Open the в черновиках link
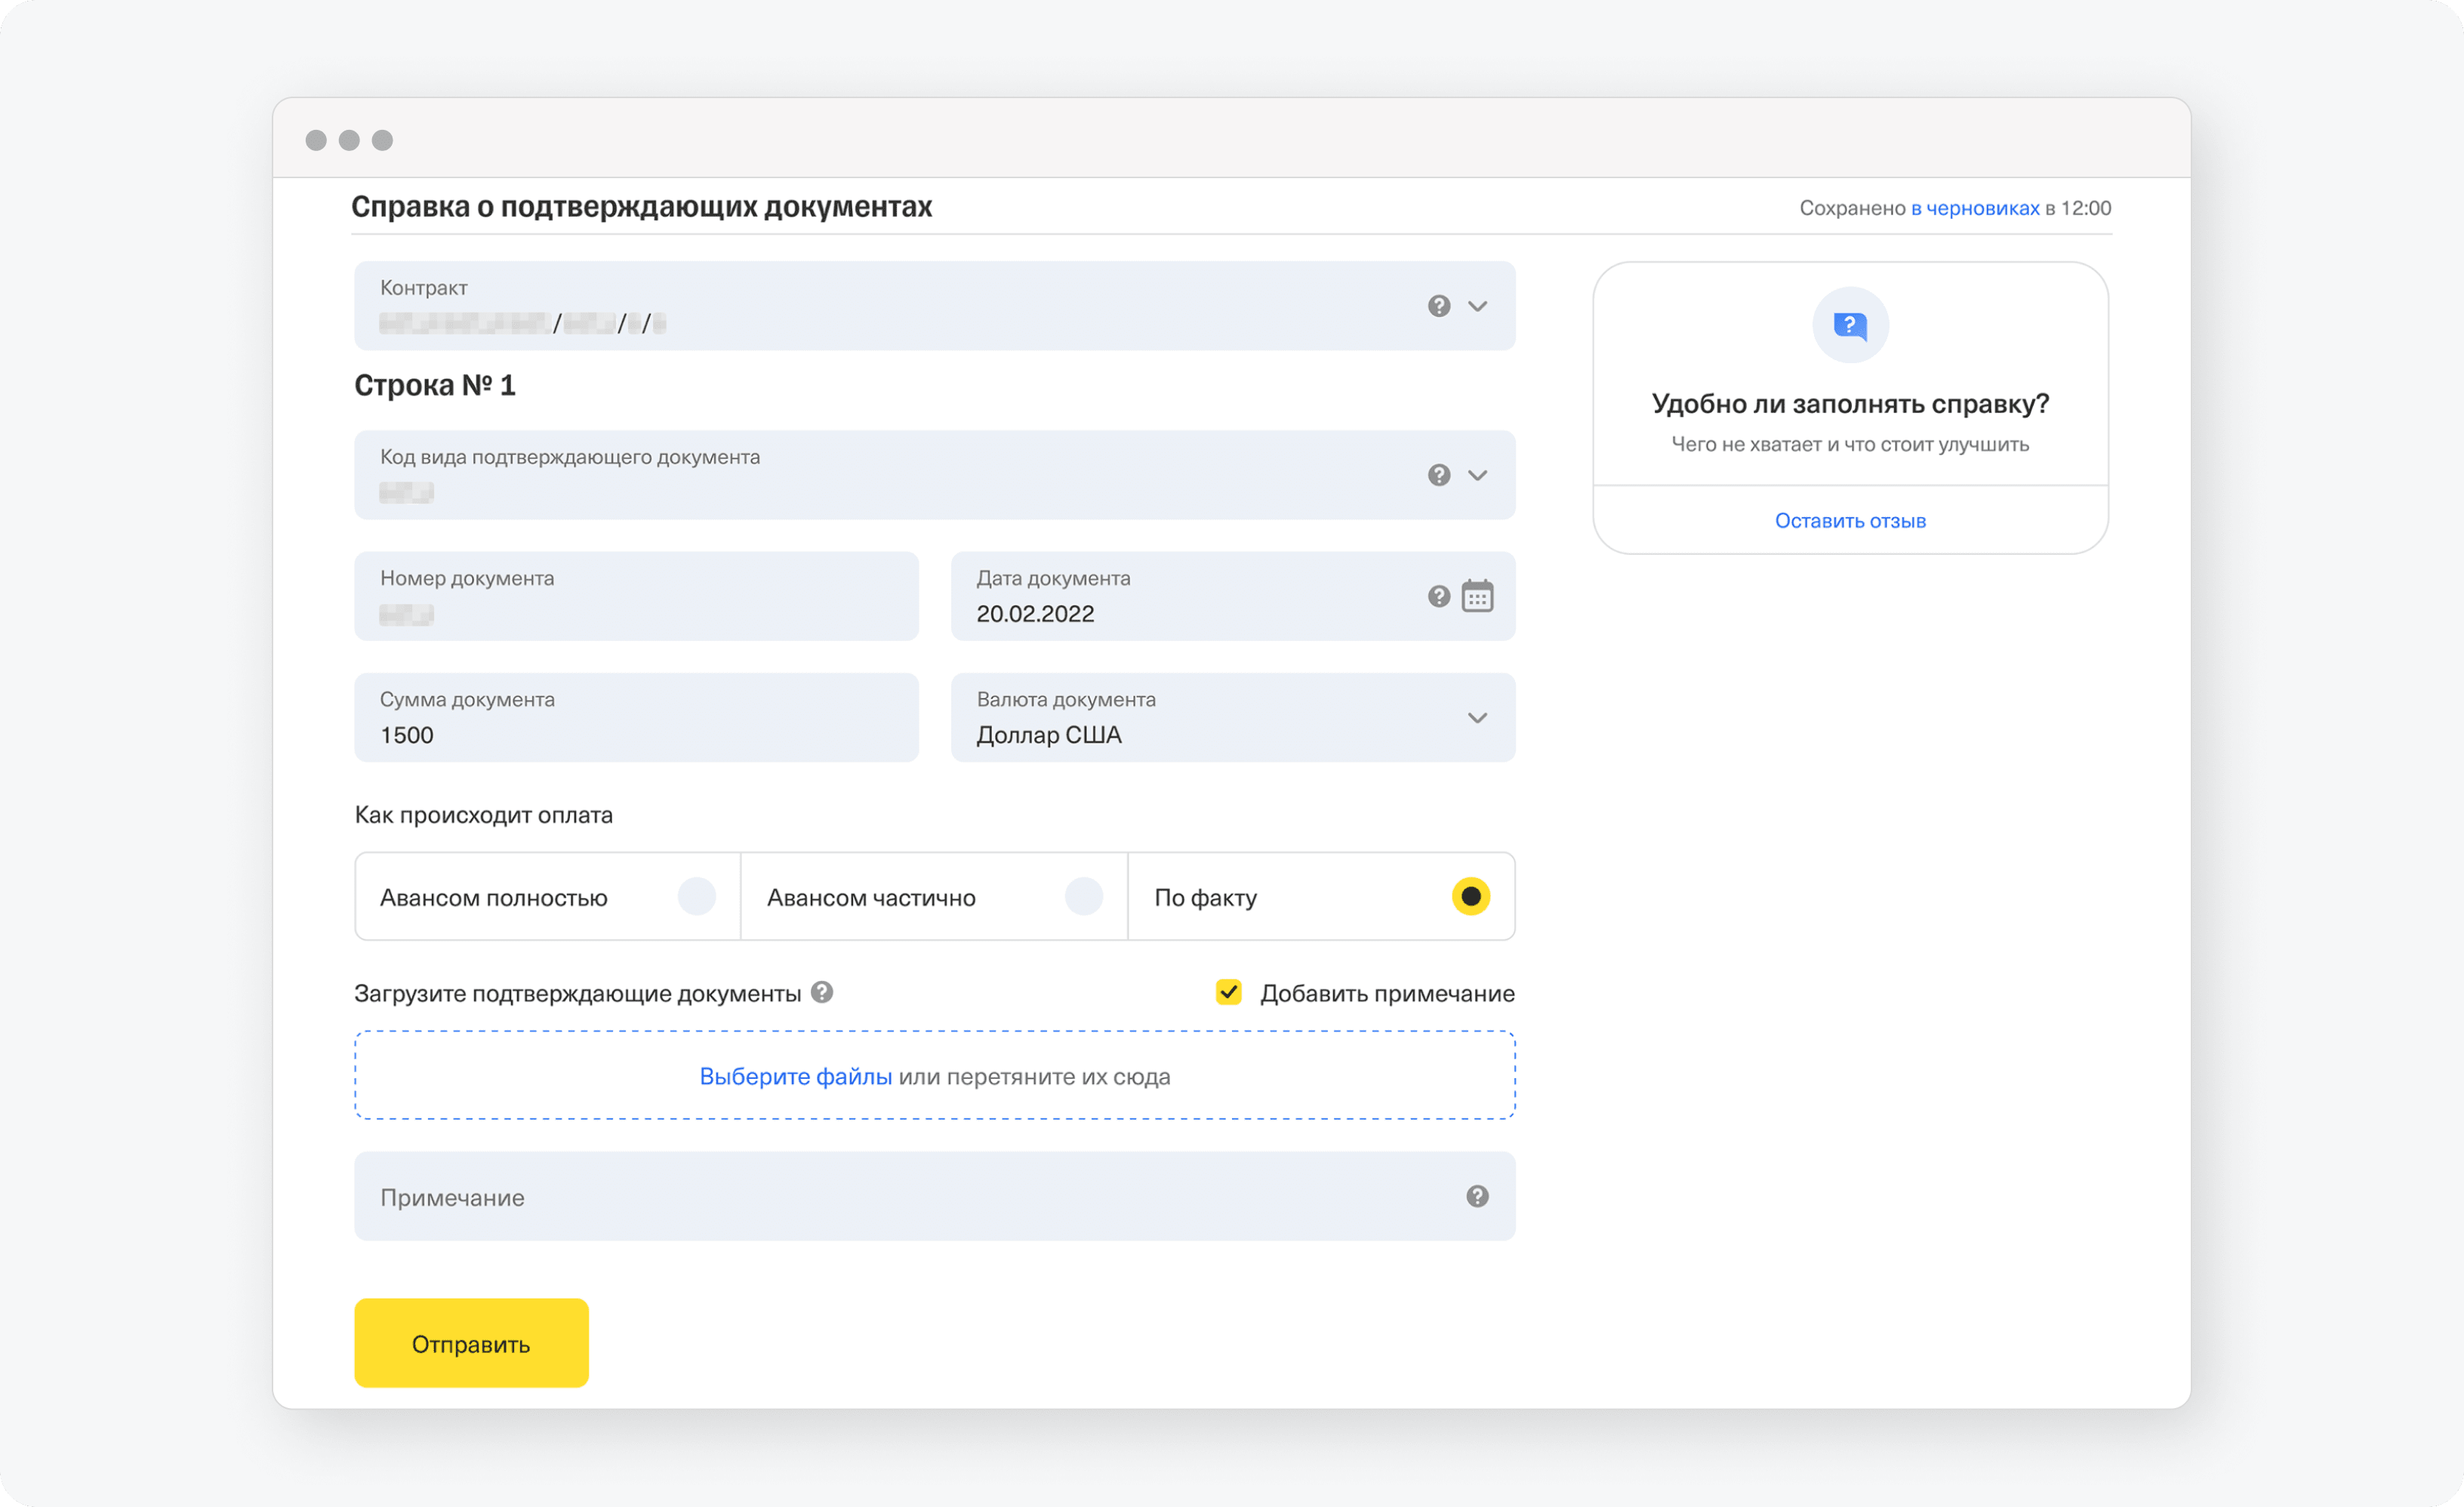This screenshot has width=2464, height=1507. pyautogui.click(x=1975, y=208)
